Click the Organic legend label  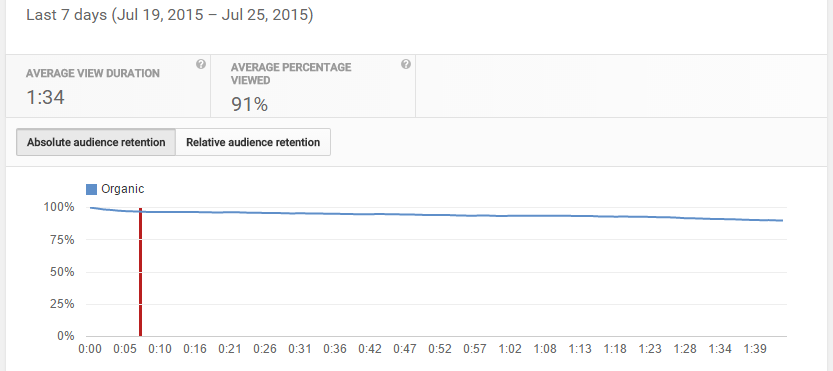click(x=123, y=189)
